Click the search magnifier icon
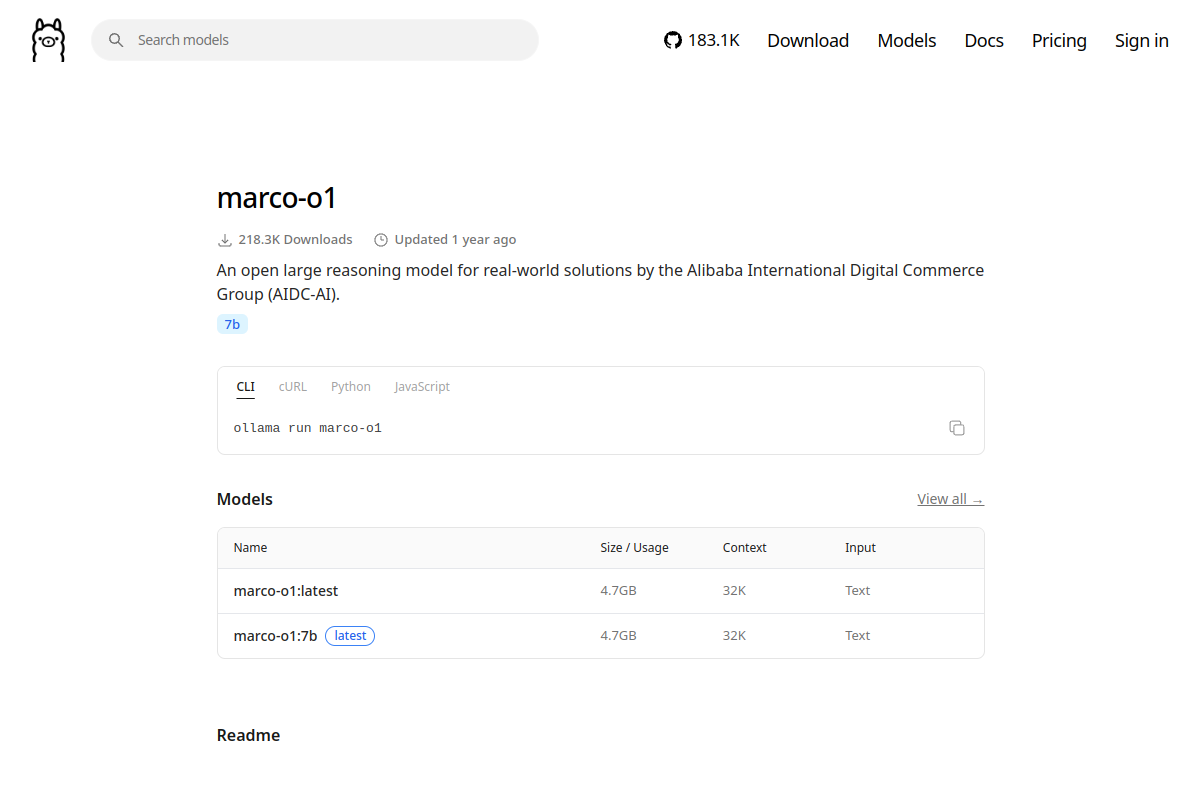This screenshot has height=800, width=1200. click(x=116, y=40)
